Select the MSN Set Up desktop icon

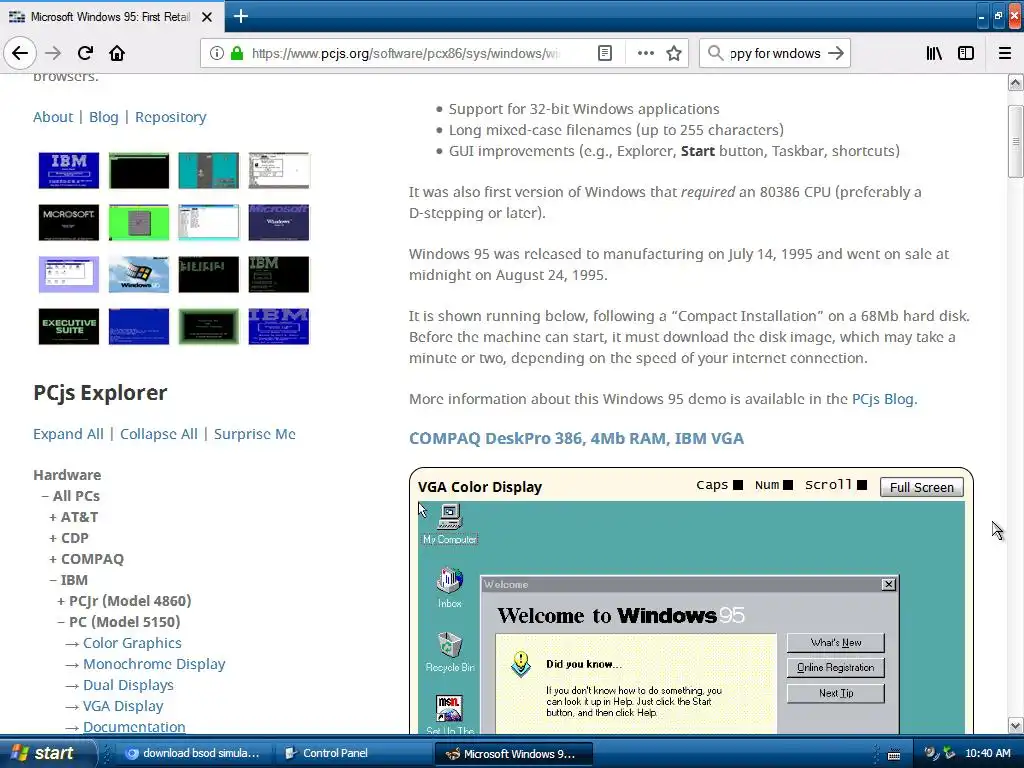[450, 713]
